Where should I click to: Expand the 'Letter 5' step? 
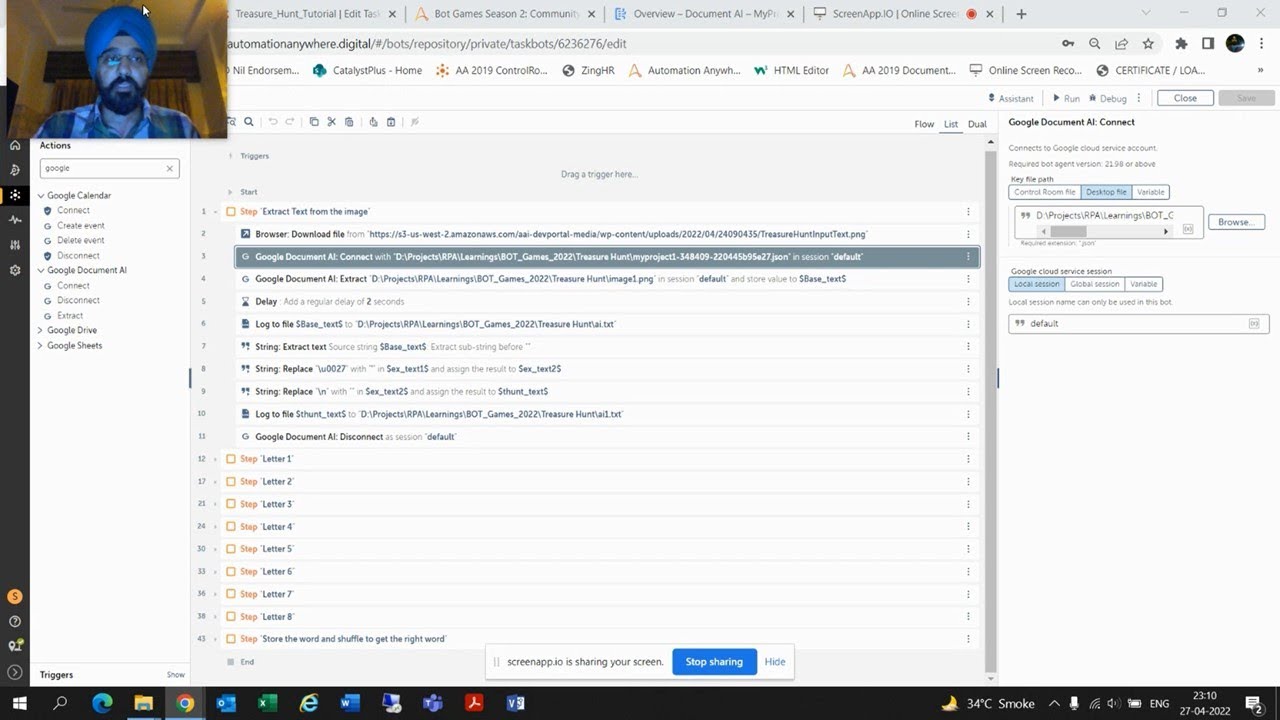pos(215,549)
